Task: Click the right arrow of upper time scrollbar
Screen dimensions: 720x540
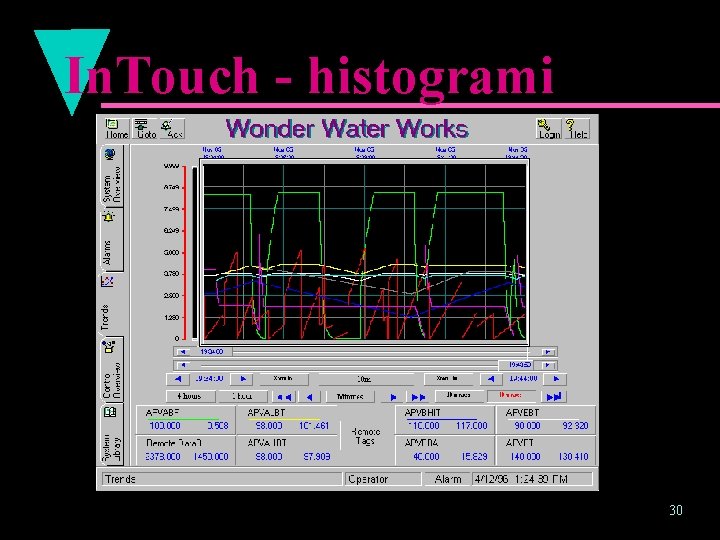Action: [x=547, y=352]
